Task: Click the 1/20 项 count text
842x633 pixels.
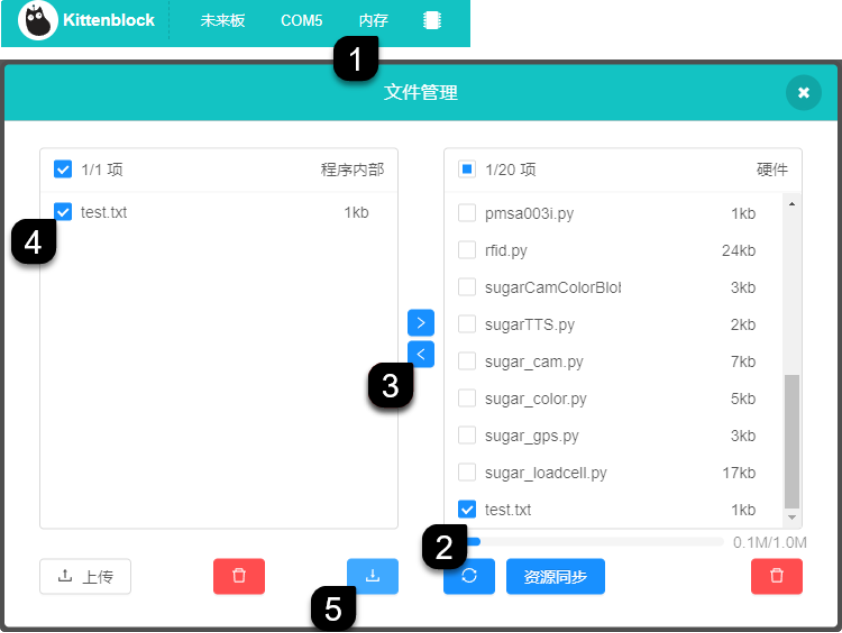Action: click(510, 170)
